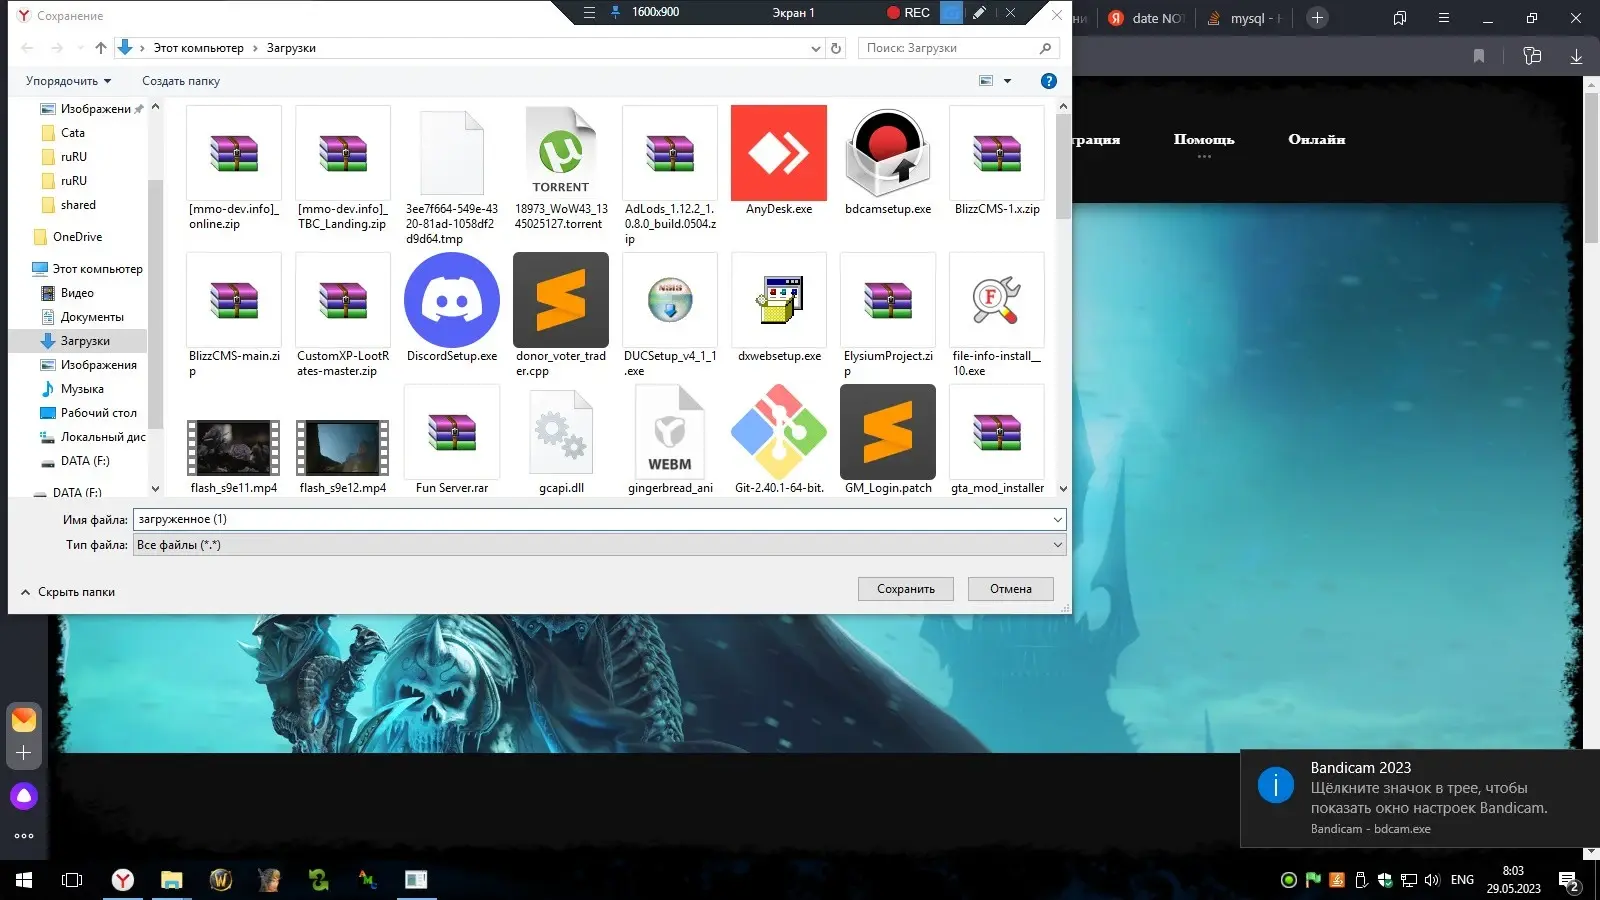Open the Помощь menu on website
1600x900 pixels.
tap(1203, 140)
